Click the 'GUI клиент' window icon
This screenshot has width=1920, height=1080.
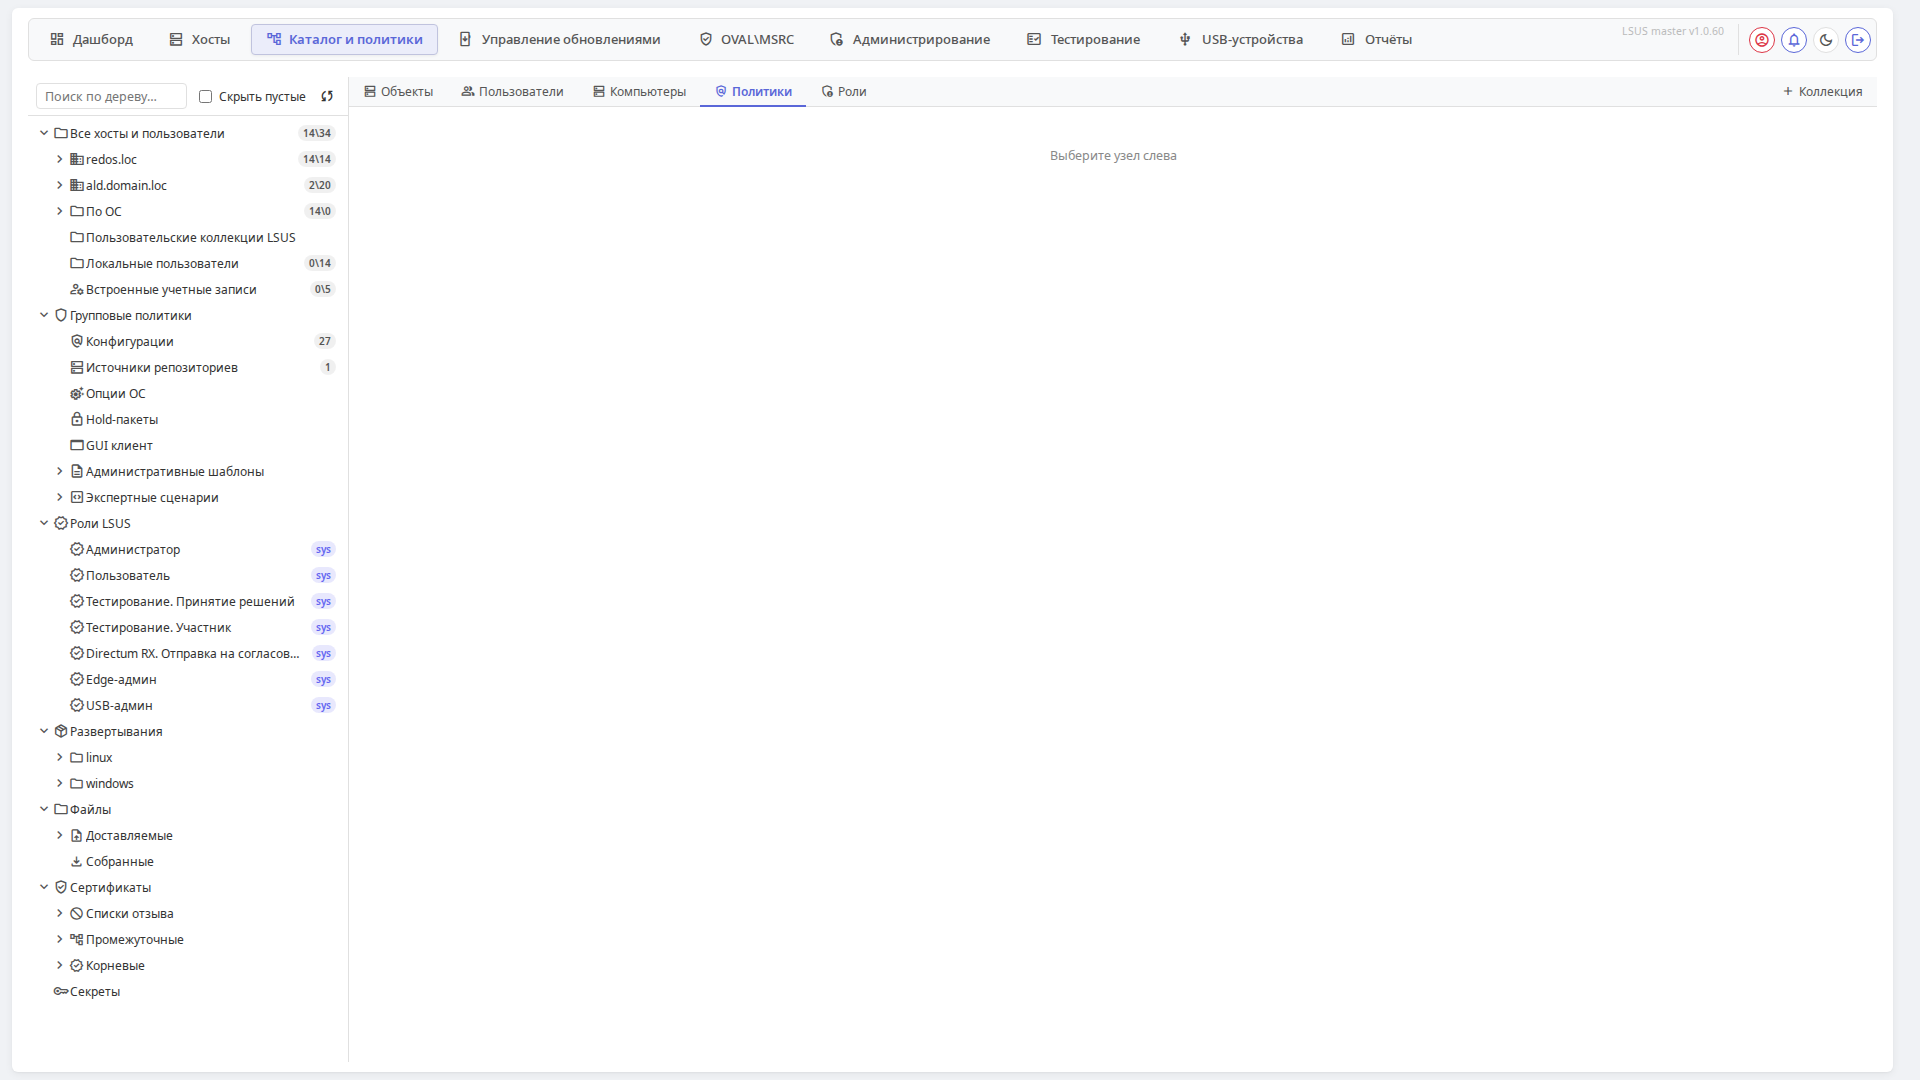[77, 445]
